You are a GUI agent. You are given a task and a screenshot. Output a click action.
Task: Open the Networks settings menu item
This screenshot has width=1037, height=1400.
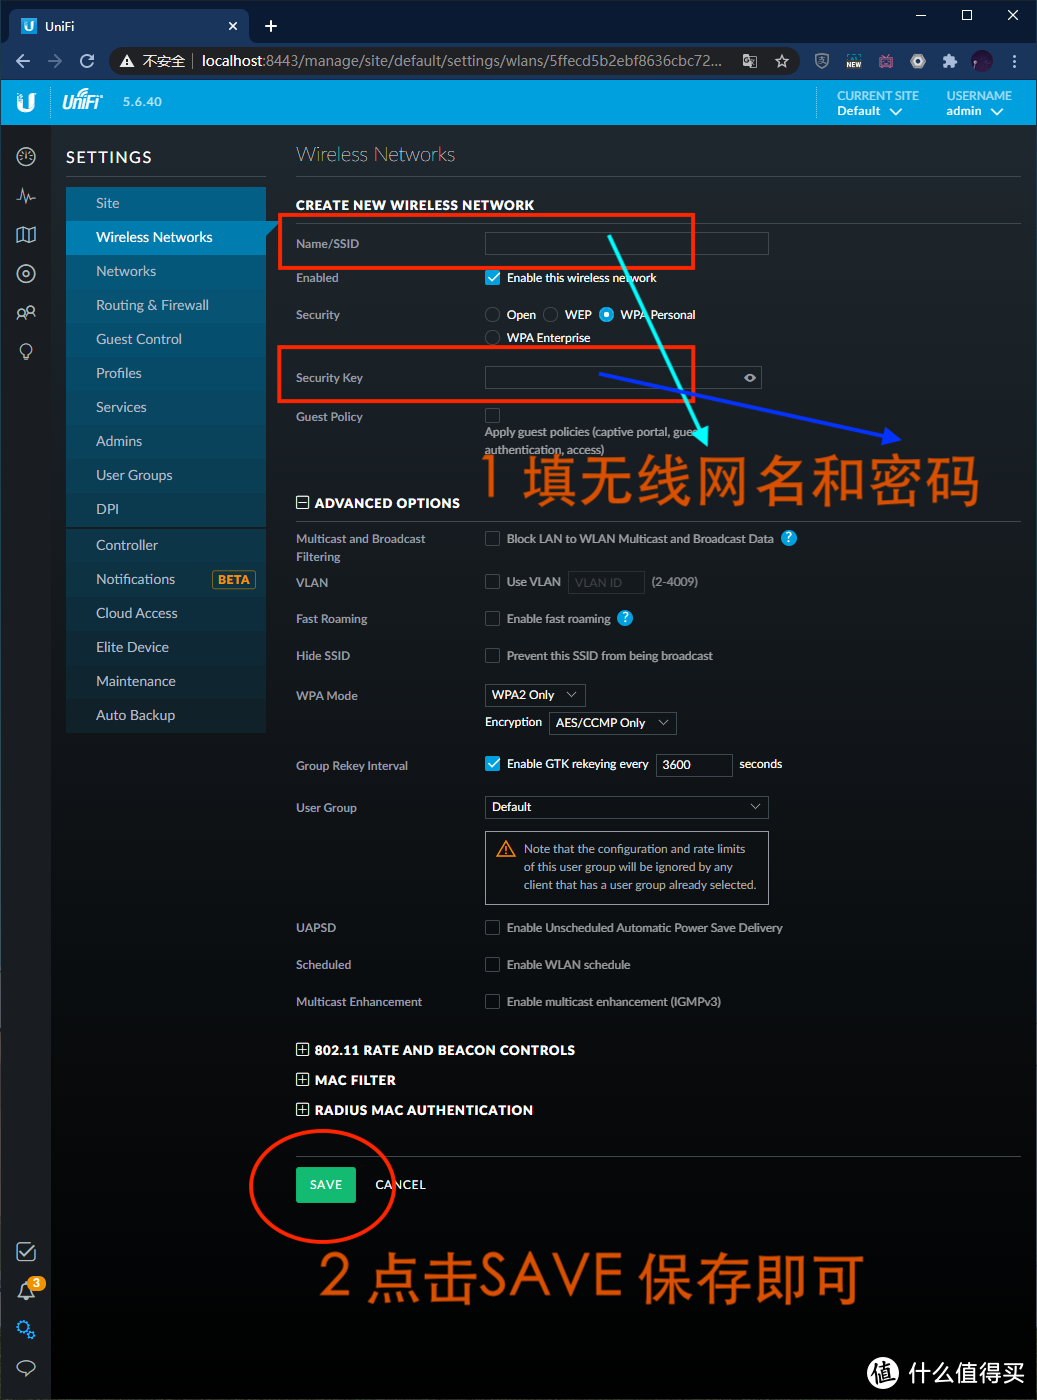pyautogui.click(x=166, y=271)
